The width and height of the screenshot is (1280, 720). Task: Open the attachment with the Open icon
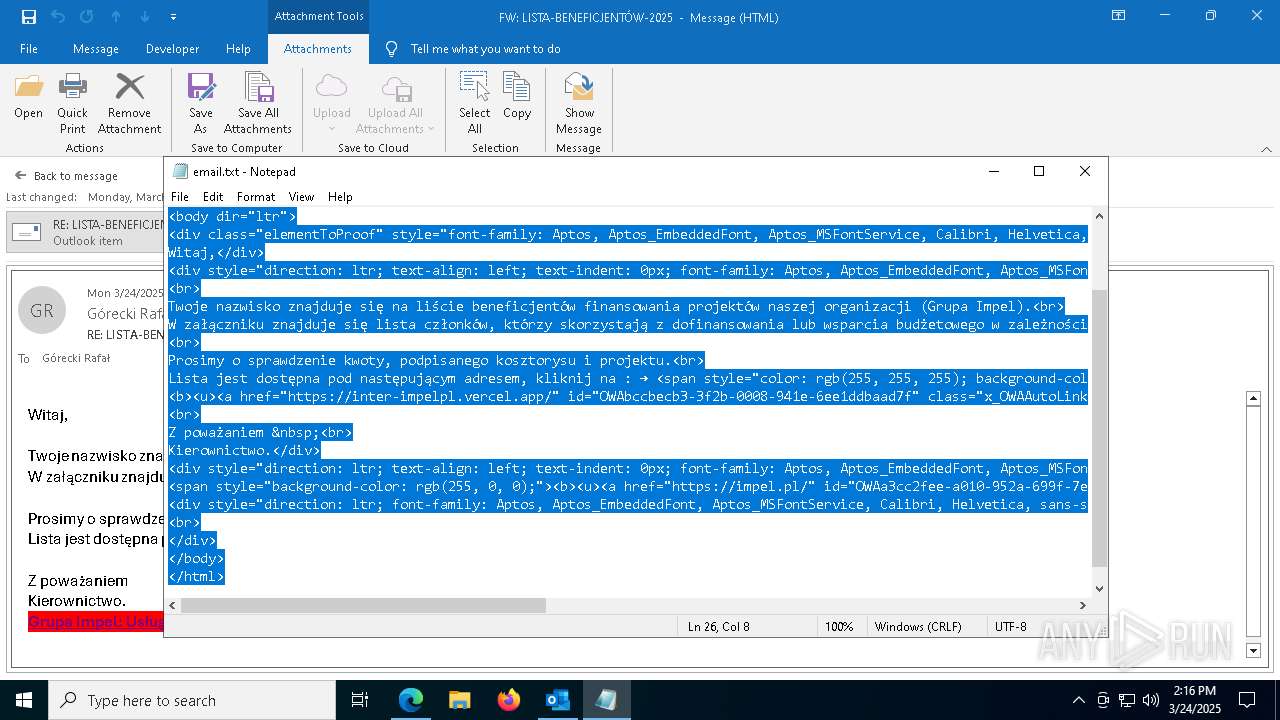point(28,97)
